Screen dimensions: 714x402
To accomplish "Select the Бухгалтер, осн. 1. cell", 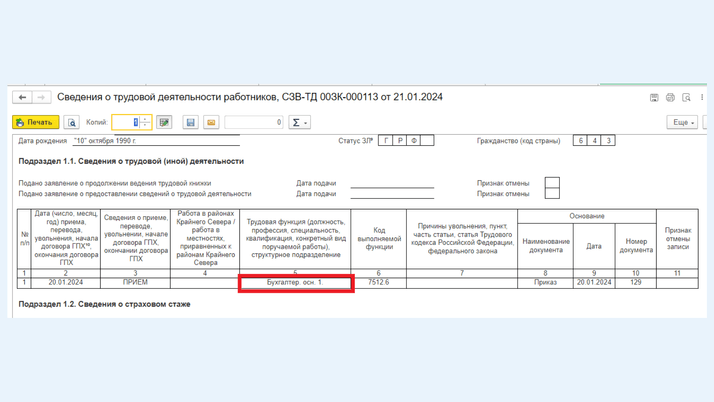I will click(295, 283).
